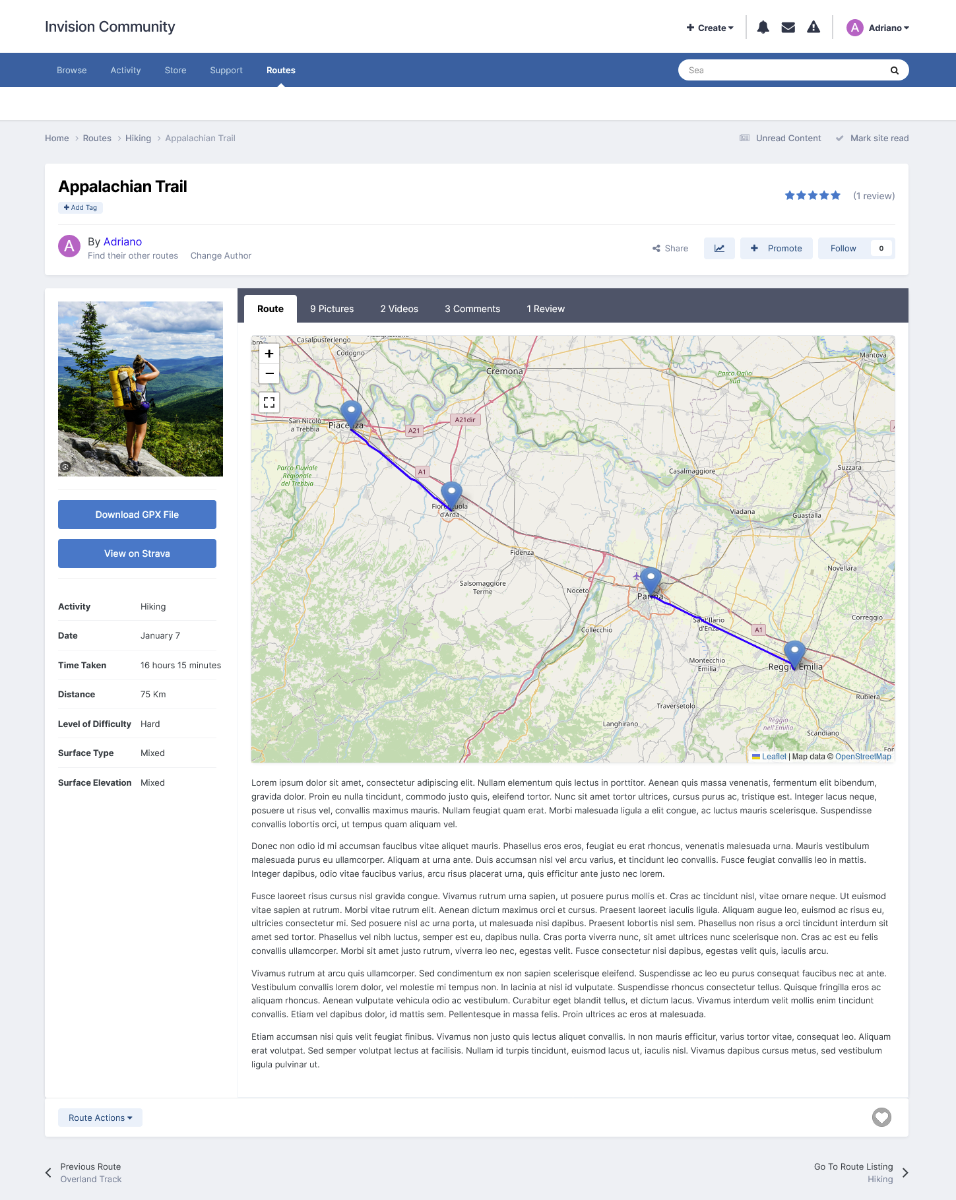Open the reports warning triangle icon
This screenshot has width=956, height=1200.
point(813,28)
